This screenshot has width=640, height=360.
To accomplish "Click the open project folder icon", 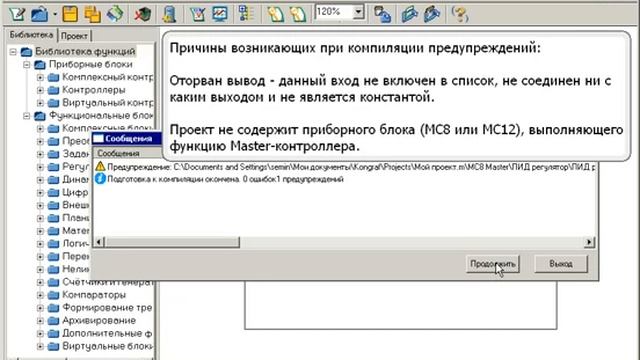I will pyautogui.click(x=40, y=15).
